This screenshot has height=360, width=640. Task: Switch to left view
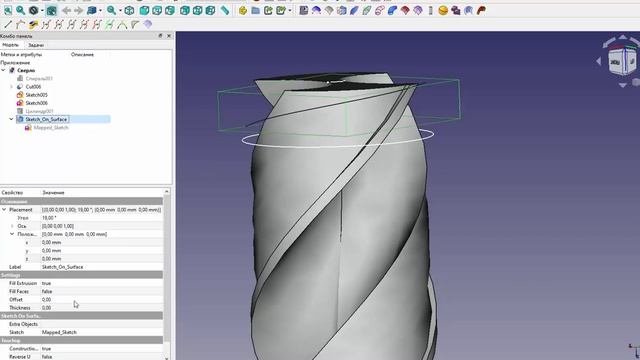tap(211, 11)
